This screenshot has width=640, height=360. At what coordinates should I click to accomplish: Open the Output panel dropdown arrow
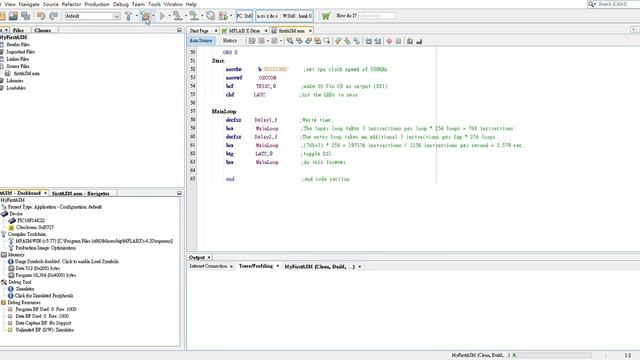209,258
